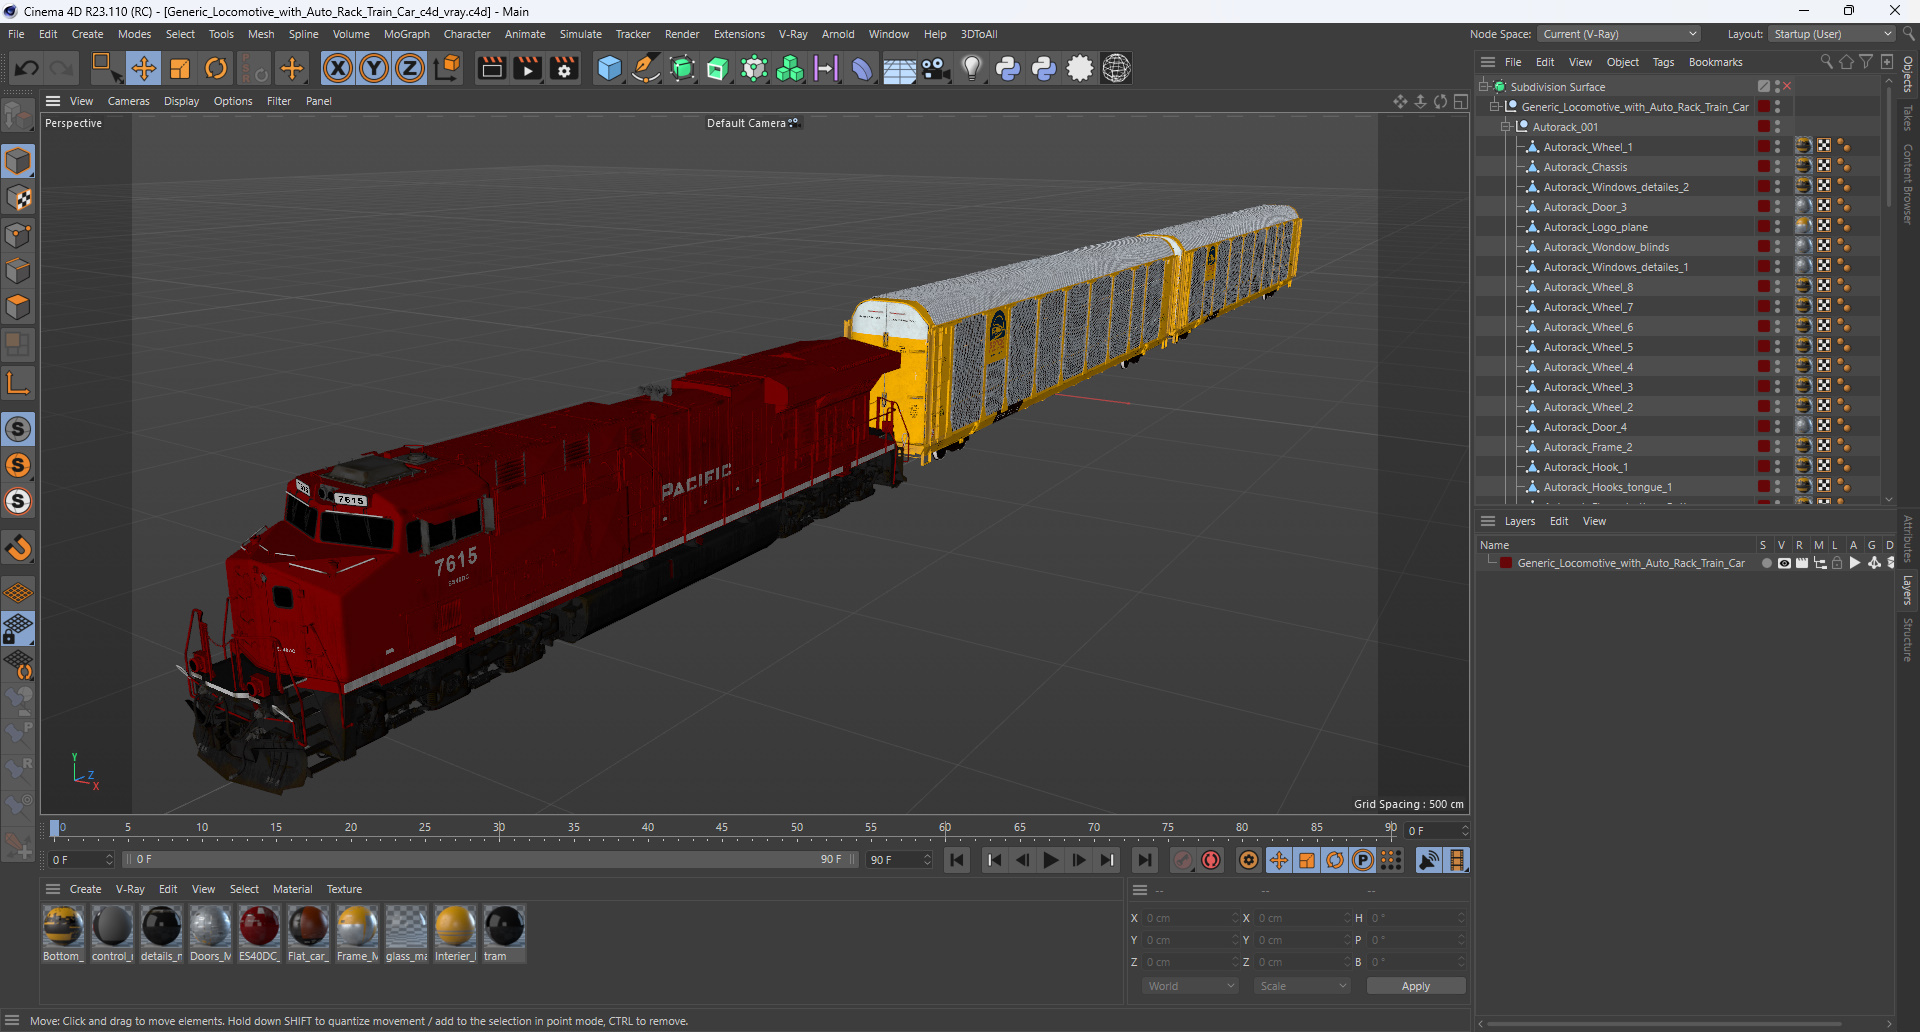Image resolution: width=1920 pixels, height=1032 pixels.
Task: Open the Material Manager Texture menu
Action: click(344, 889)
